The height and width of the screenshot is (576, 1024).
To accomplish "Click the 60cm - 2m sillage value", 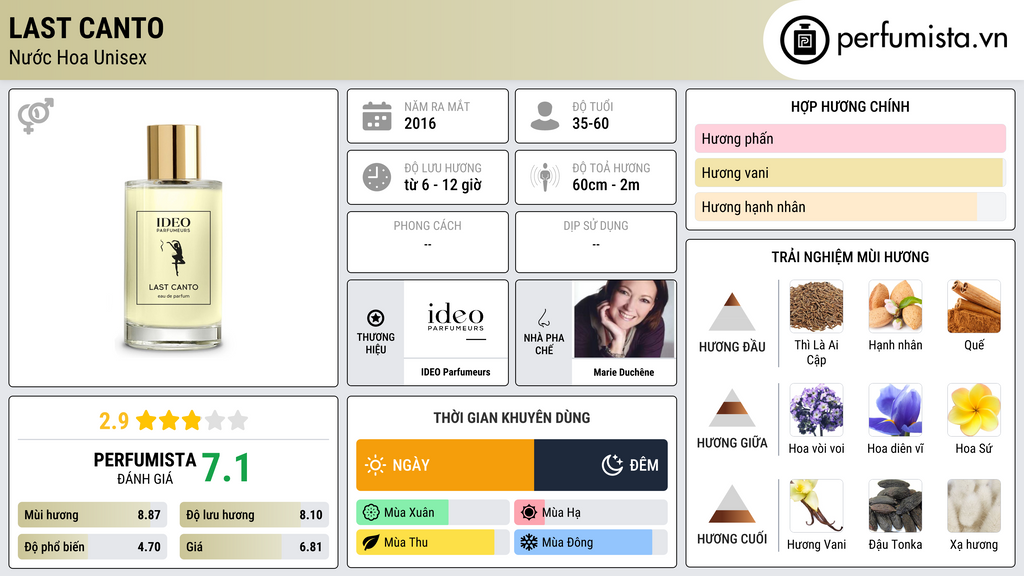I will (x=606, y=185).
